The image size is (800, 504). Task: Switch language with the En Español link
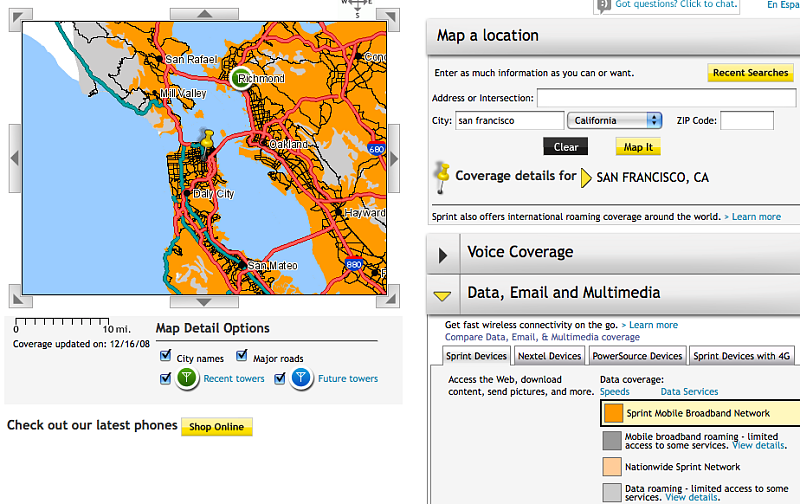click(783, 5)
